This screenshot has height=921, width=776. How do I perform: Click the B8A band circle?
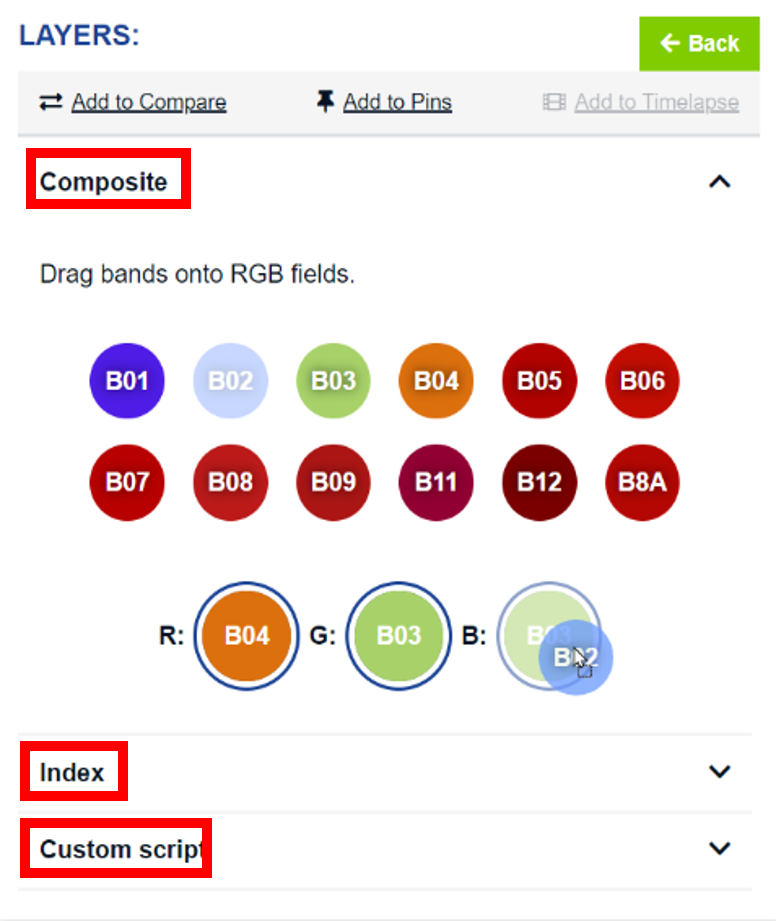tap(642, 482)
